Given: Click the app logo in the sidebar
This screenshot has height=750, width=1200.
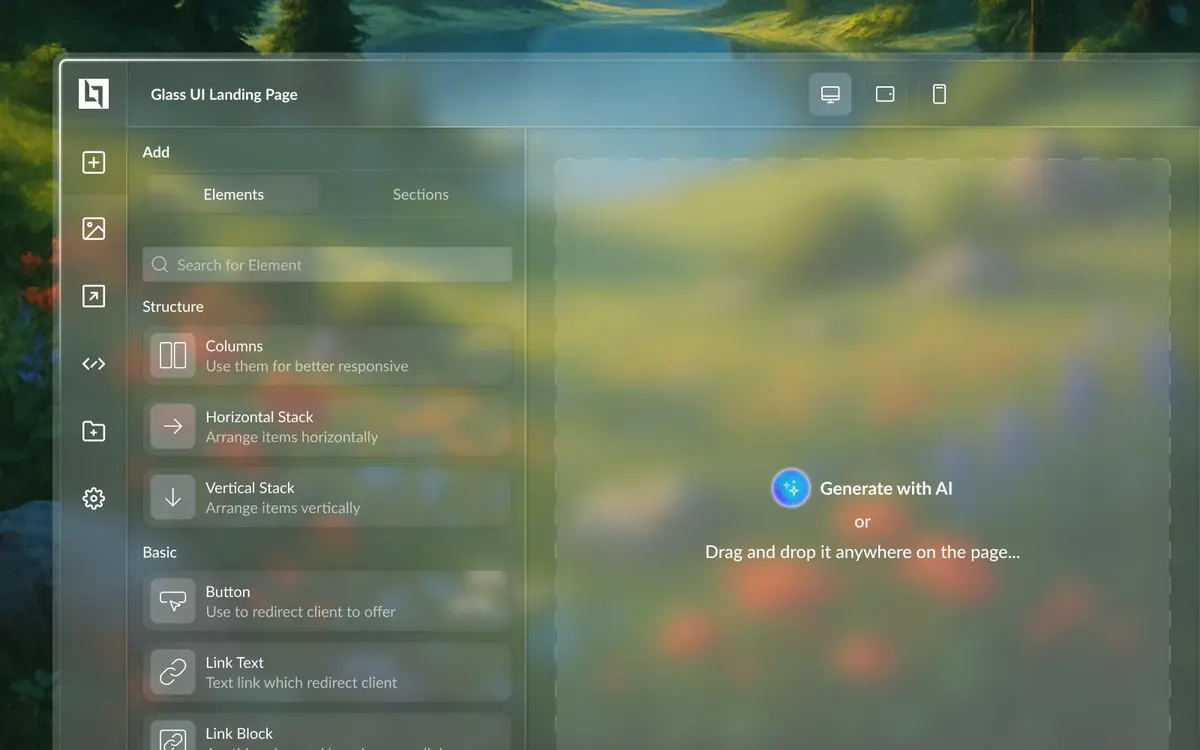Looking at the screenshot, I should click(94, 94).
